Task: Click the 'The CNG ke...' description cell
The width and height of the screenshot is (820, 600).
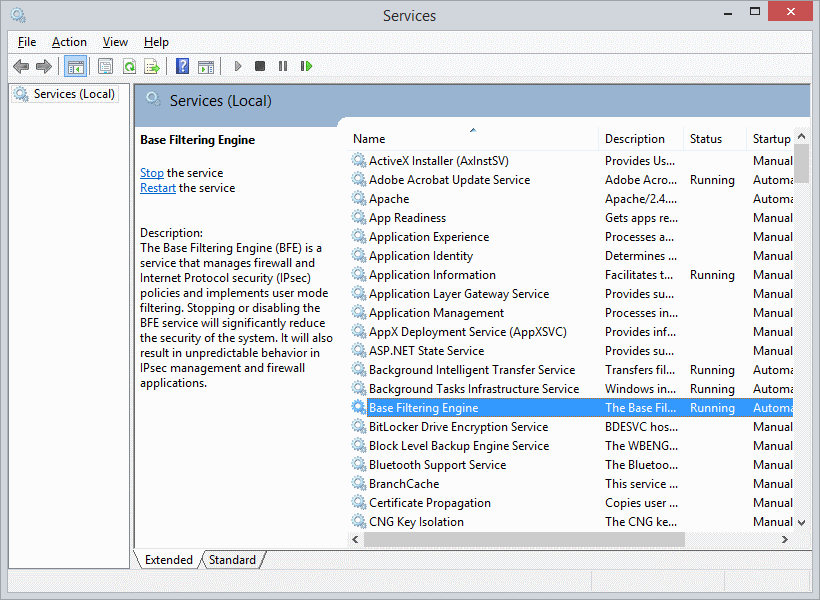Action: (641, 522)
